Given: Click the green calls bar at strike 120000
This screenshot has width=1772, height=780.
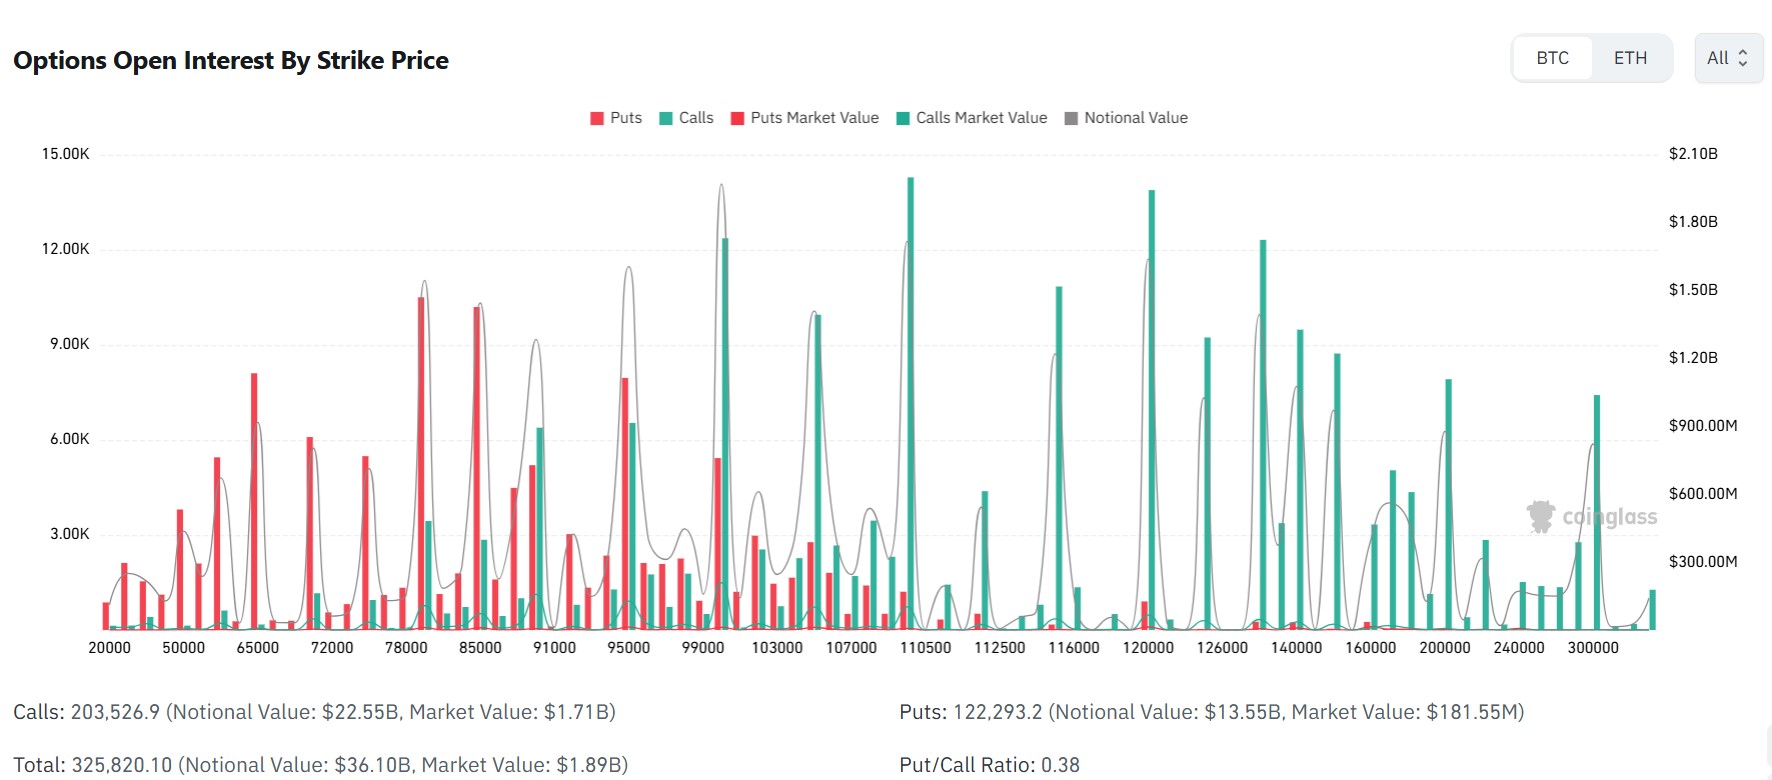Looking at the screenshot, I should (1152, 409).
